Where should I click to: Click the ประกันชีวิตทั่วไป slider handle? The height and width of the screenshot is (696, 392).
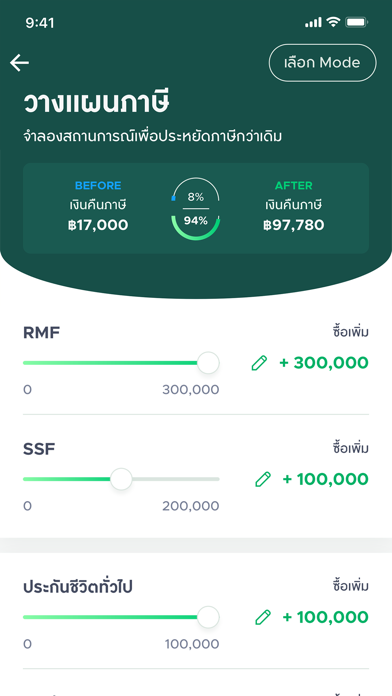click(x=208, y=617)
